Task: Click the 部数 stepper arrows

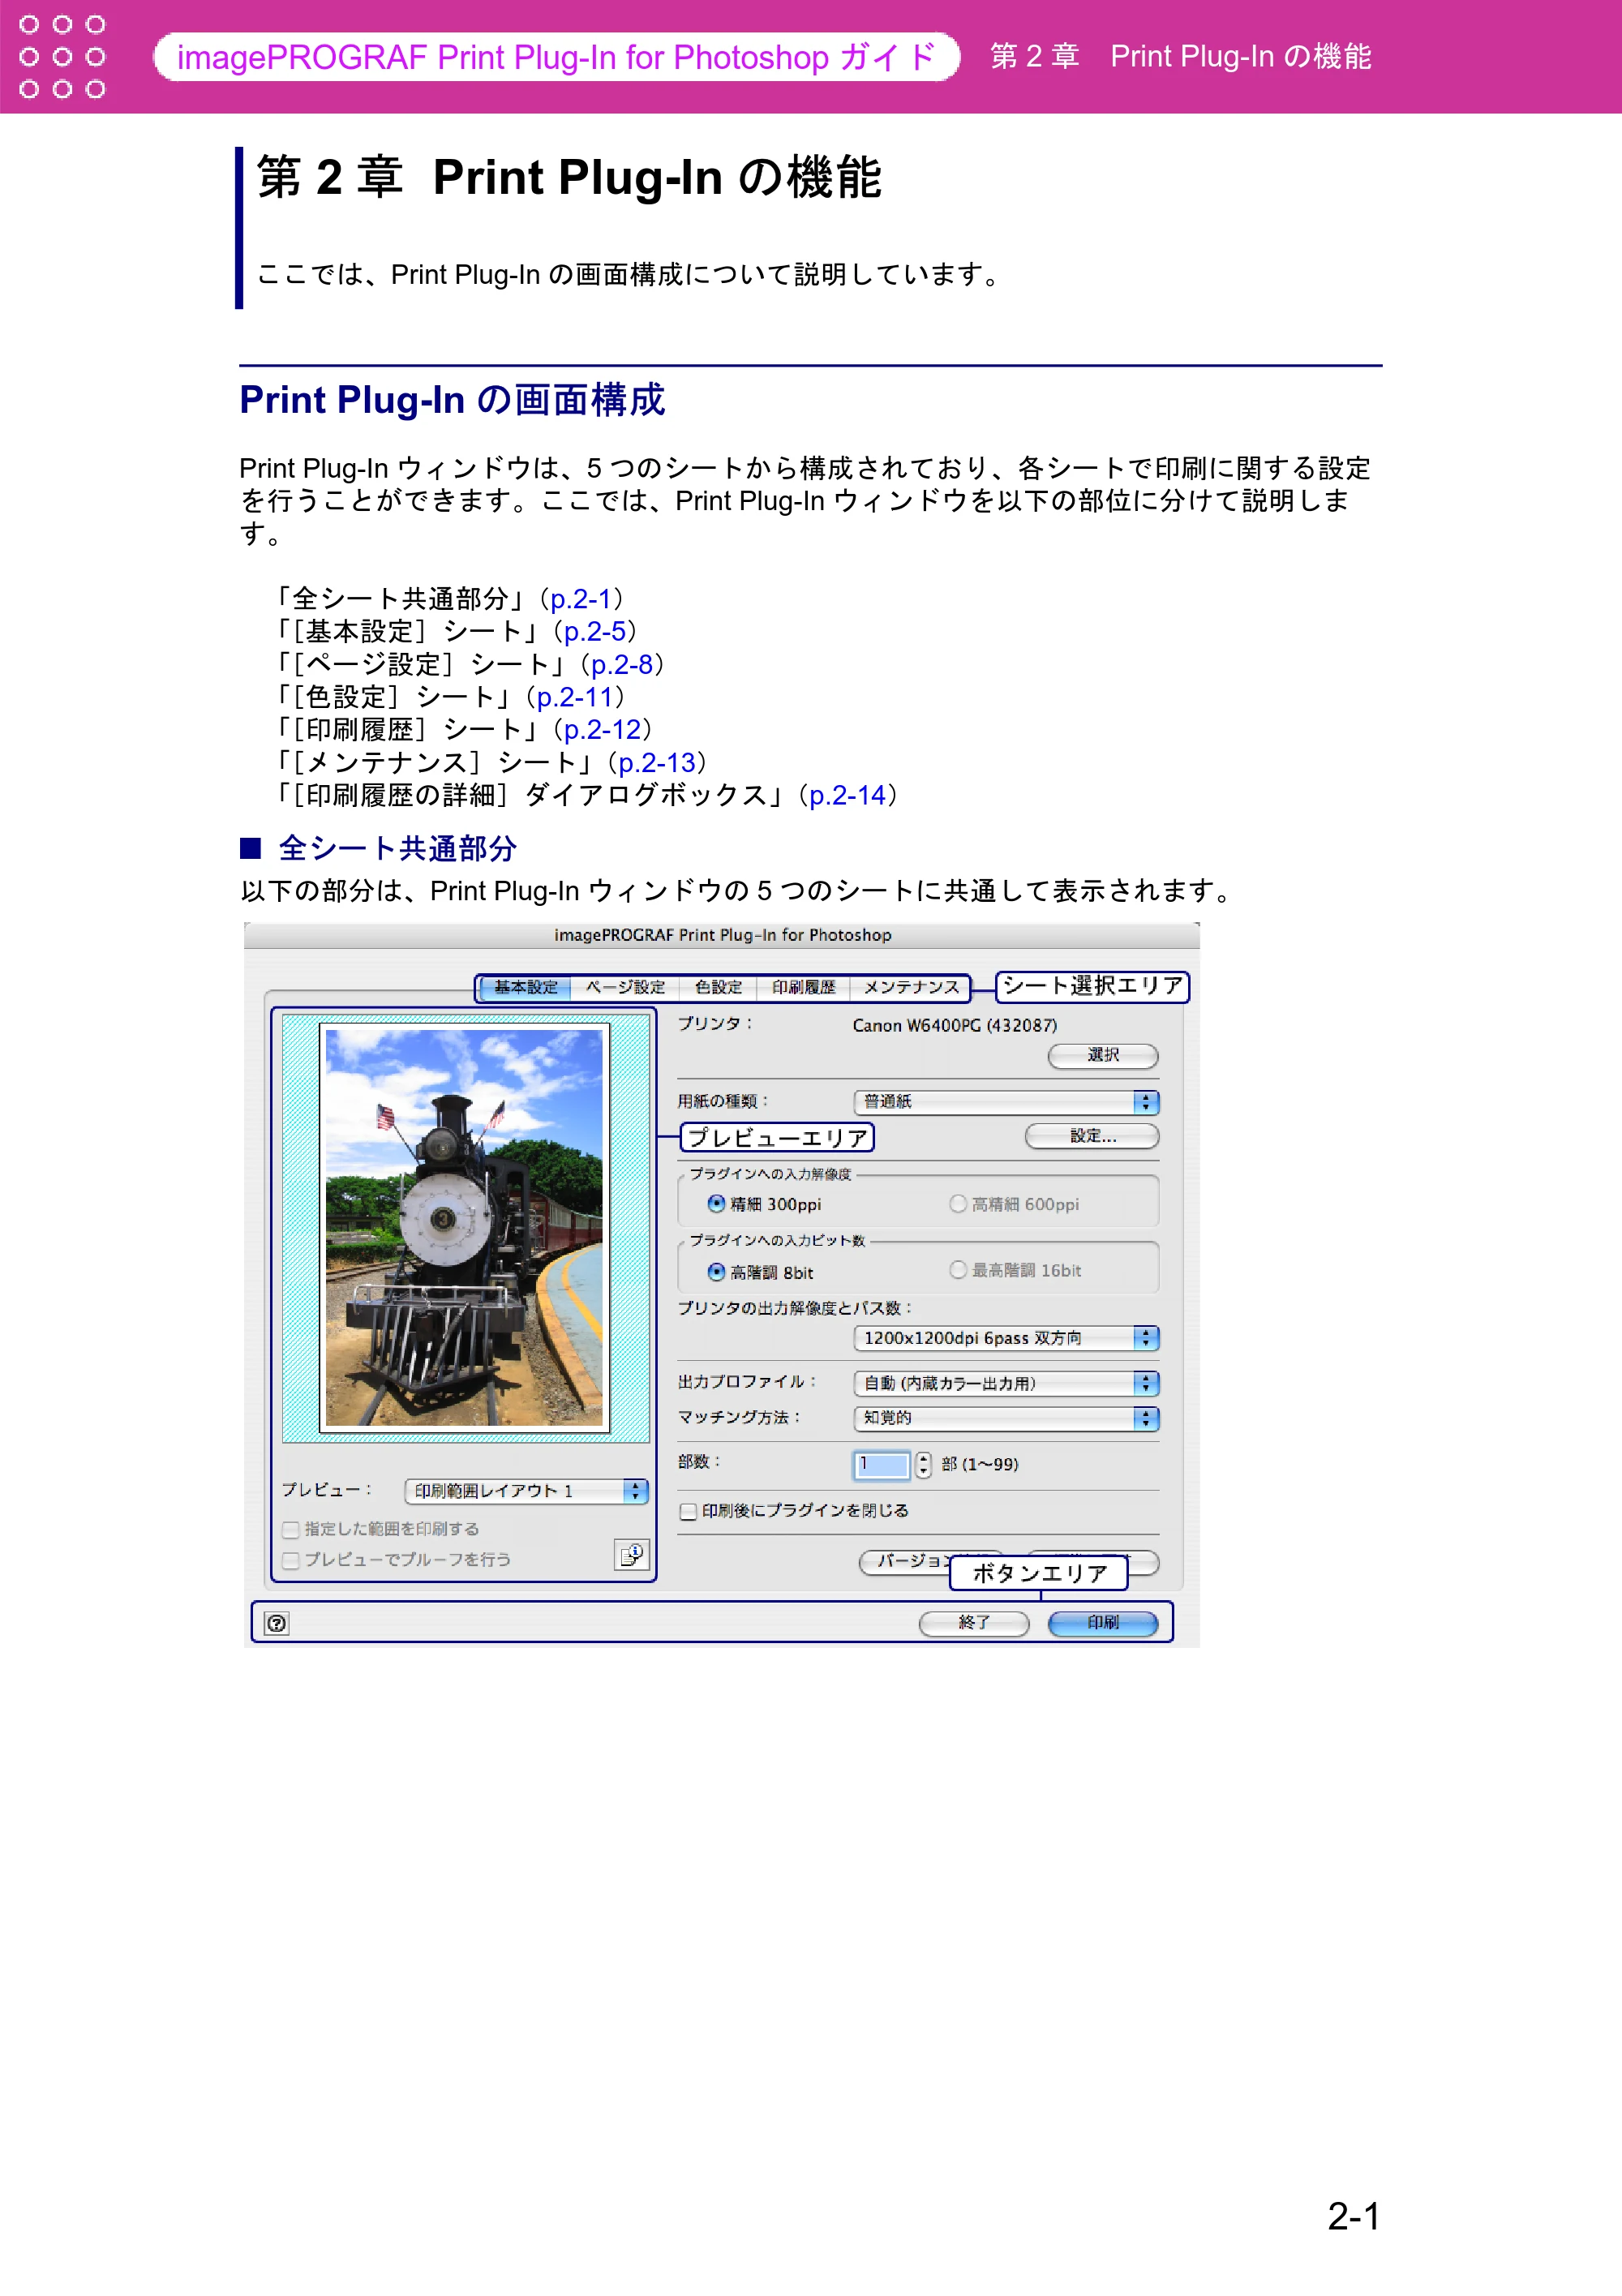Action: (923, 1465)
